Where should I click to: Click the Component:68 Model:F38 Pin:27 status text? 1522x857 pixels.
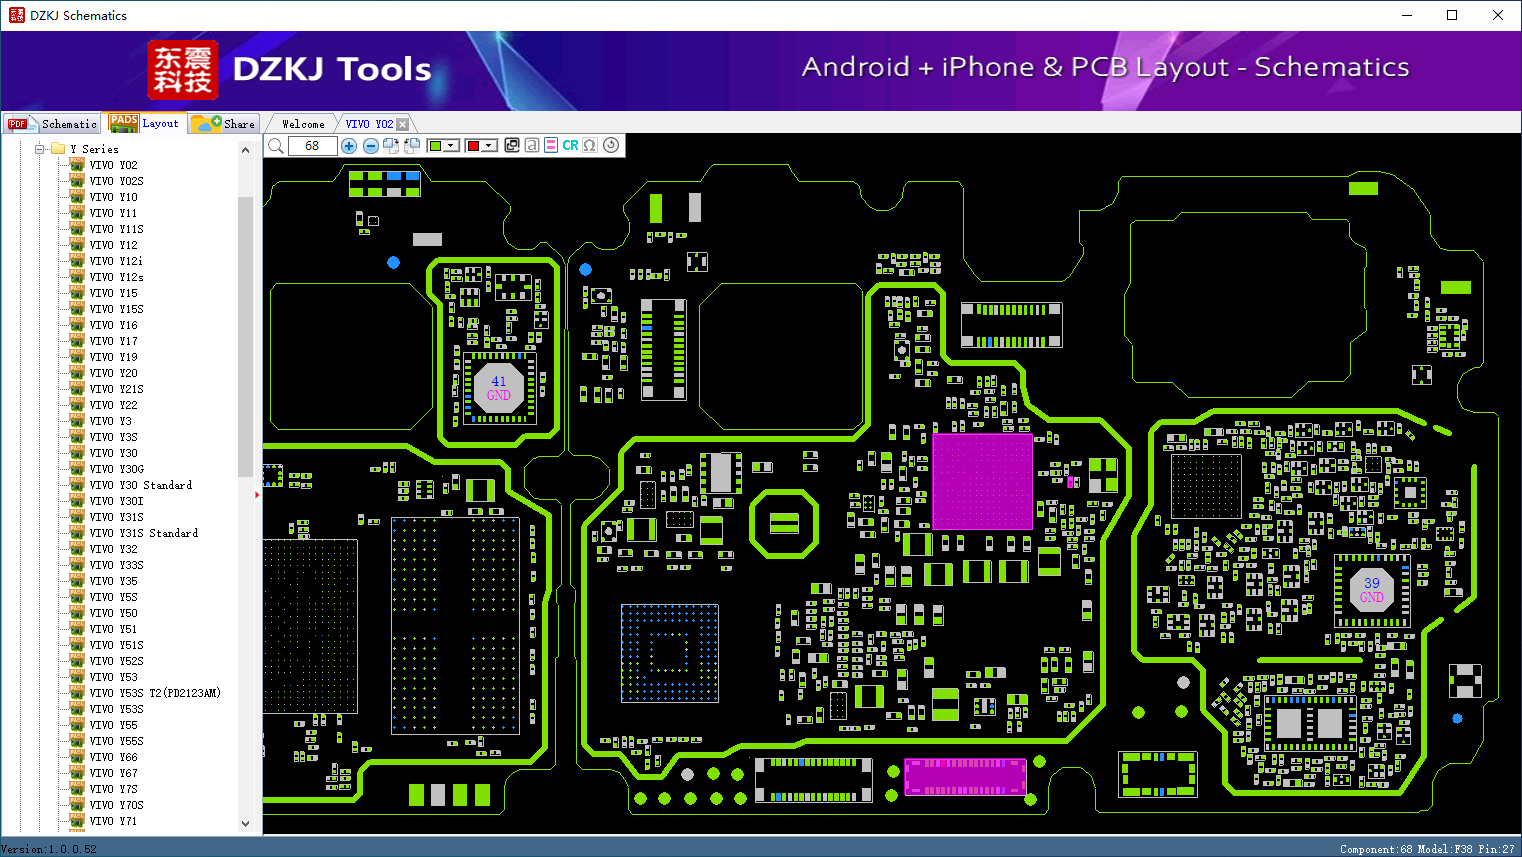pyautogui.click(x=1427, y=849)
